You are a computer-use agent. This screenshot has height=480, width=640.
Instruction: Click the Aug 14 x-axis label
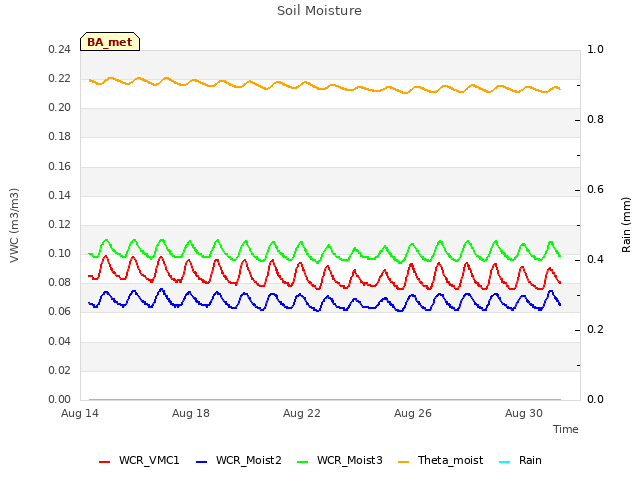tap(80, 413)
